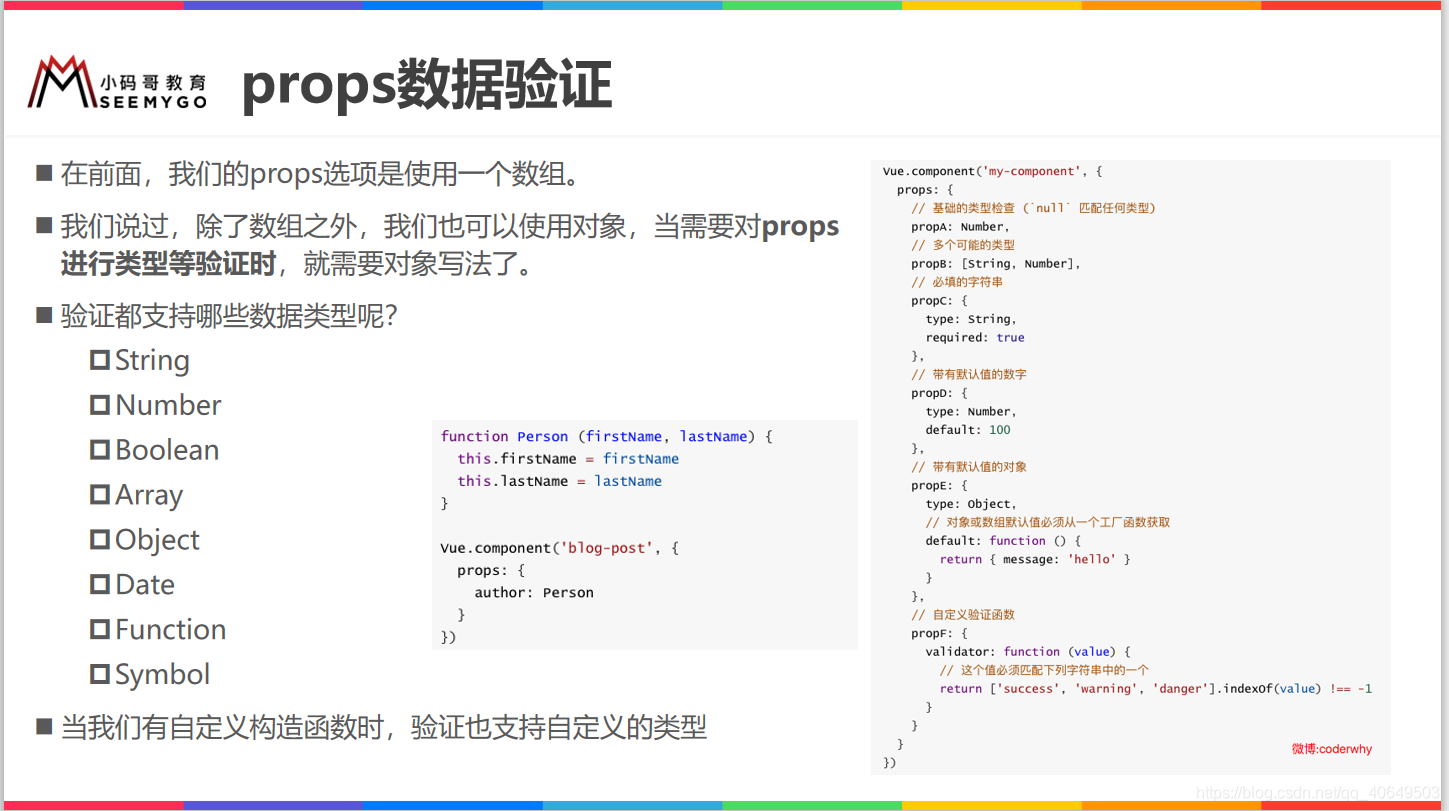Select the "Date" list item
This screenshot has height=811, width=1449.
(x=133, y=584)
